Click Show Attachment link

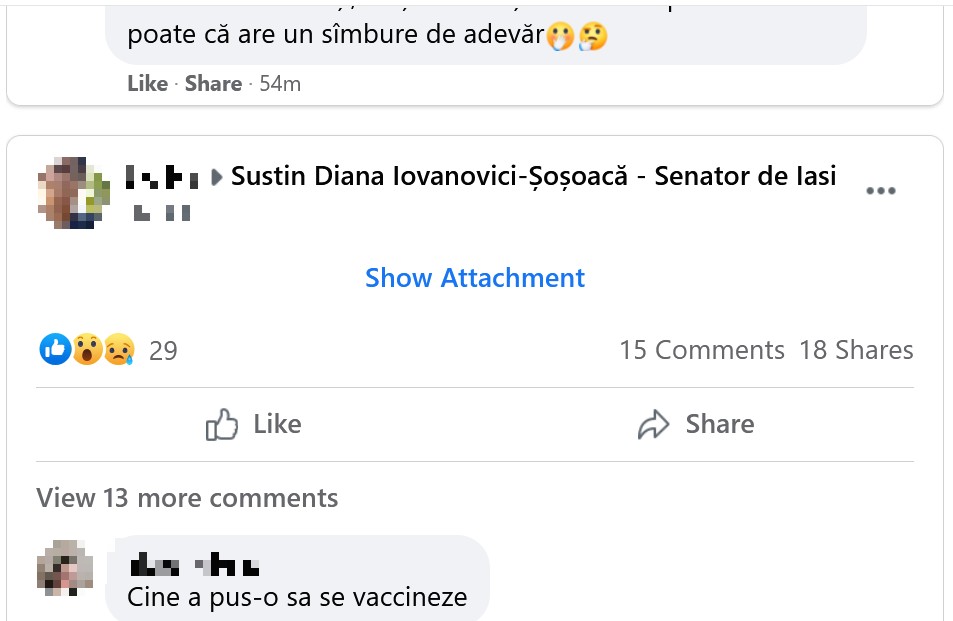pyautogui.click(x=475, y=278)
